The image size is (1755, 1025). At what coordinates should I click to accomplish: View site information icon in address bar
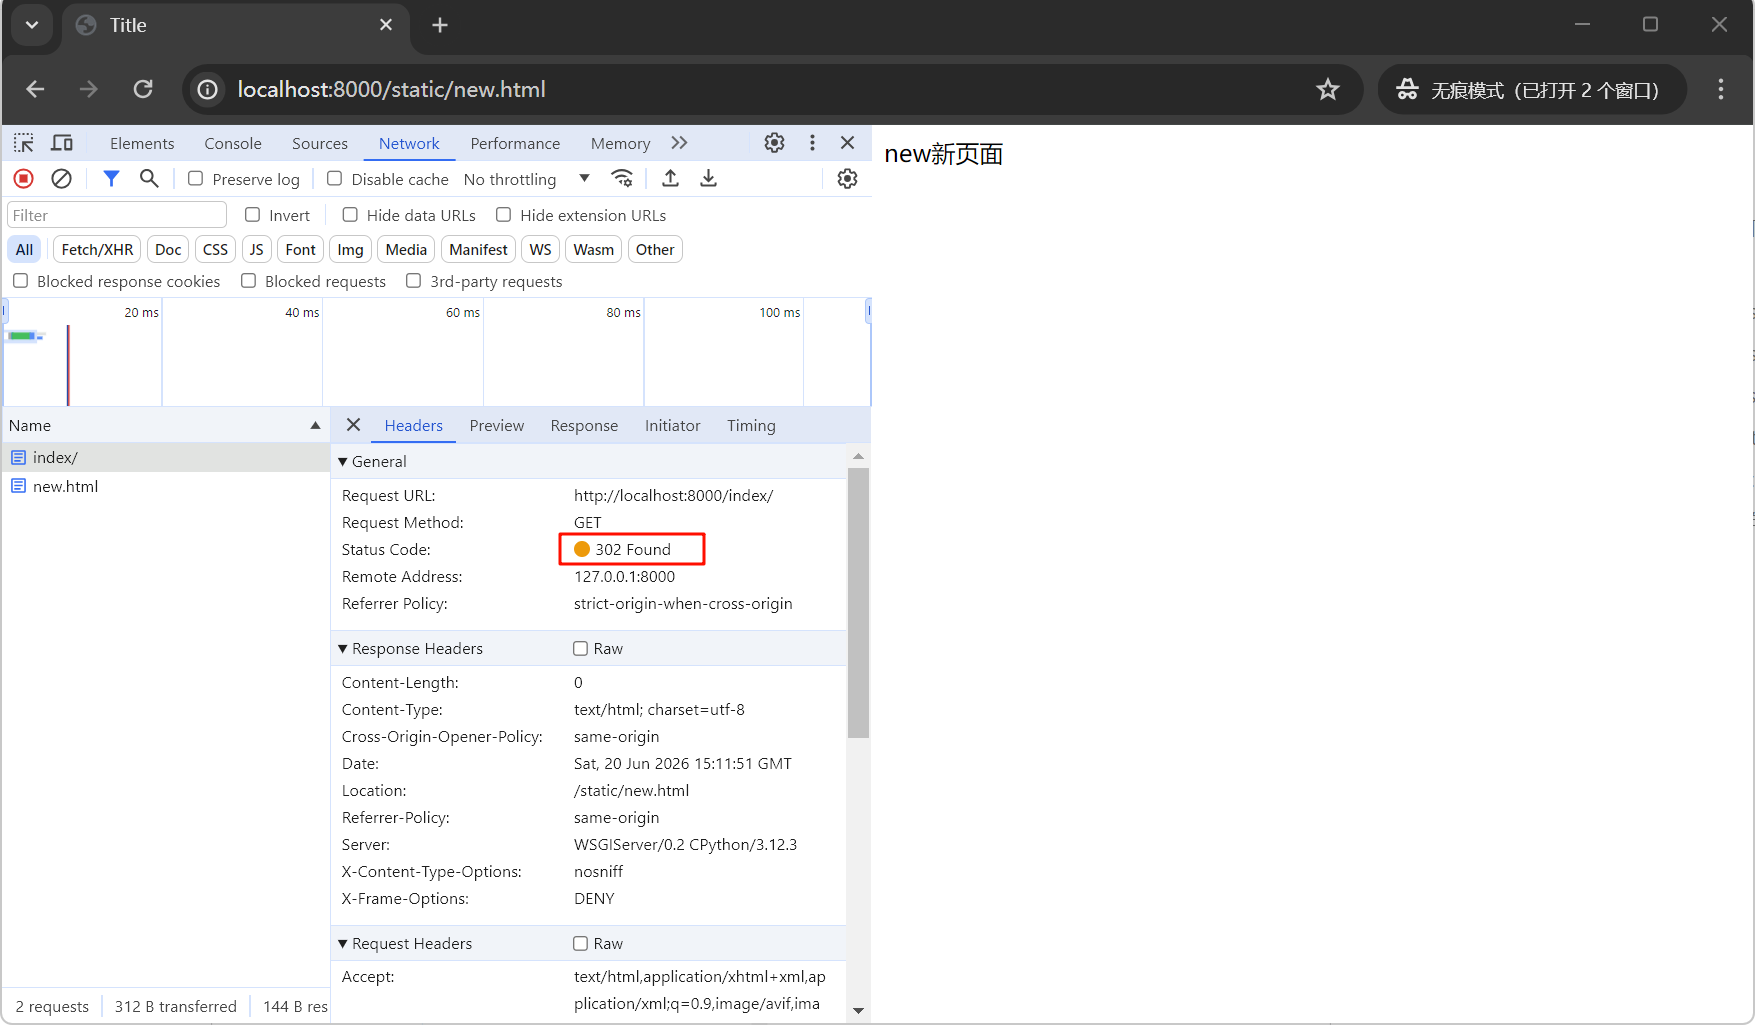pos(207,90)
